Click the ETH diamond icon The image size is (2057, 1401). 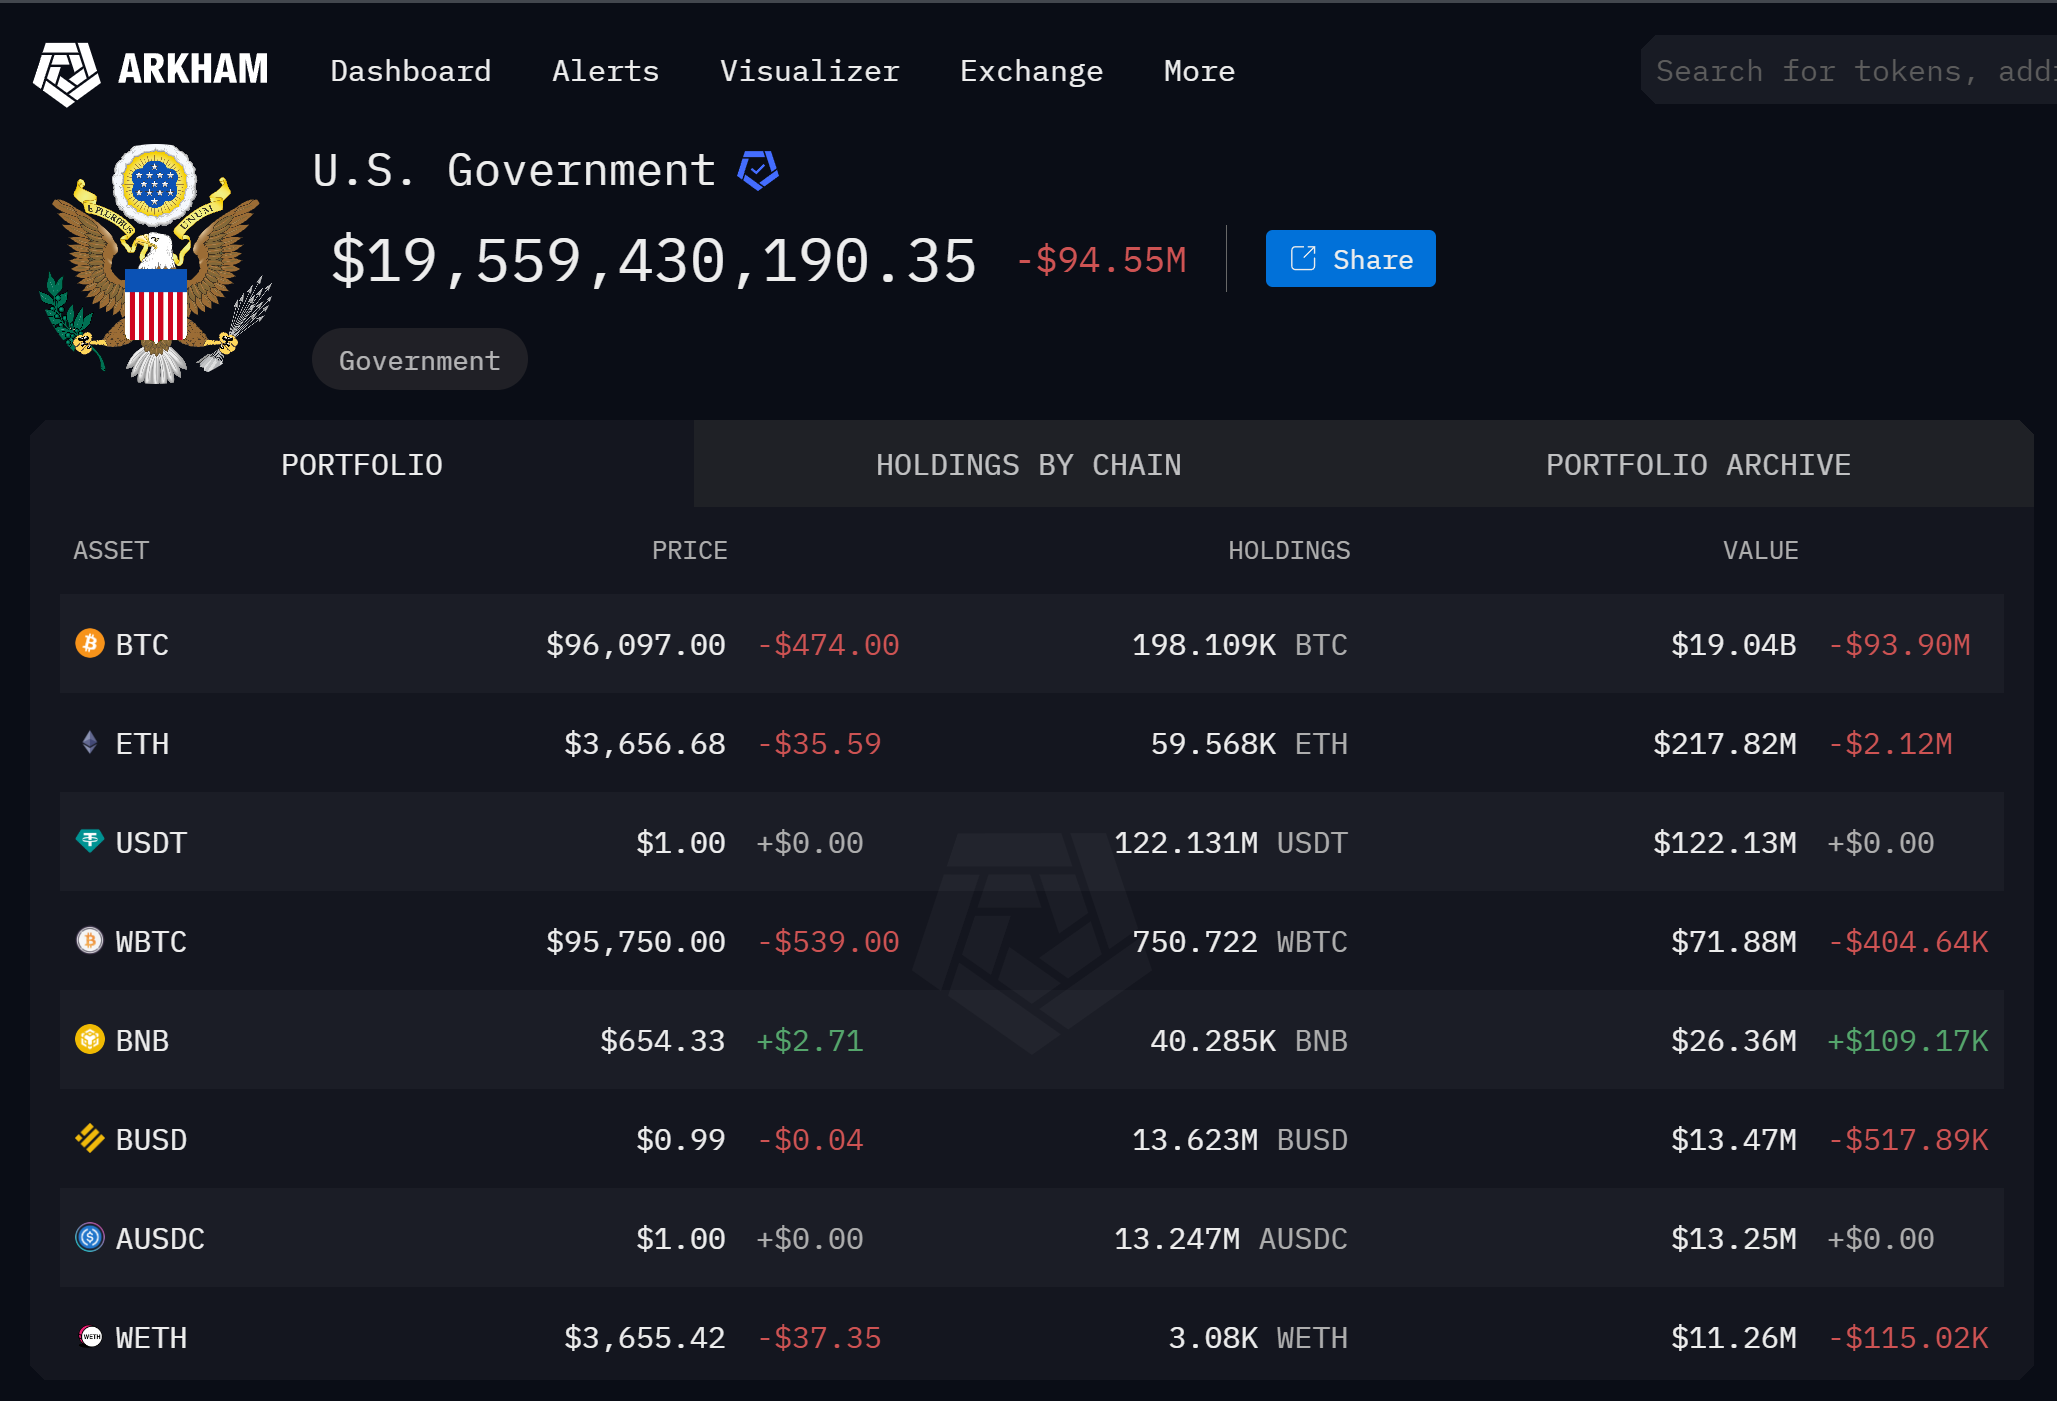pos(90,742)
